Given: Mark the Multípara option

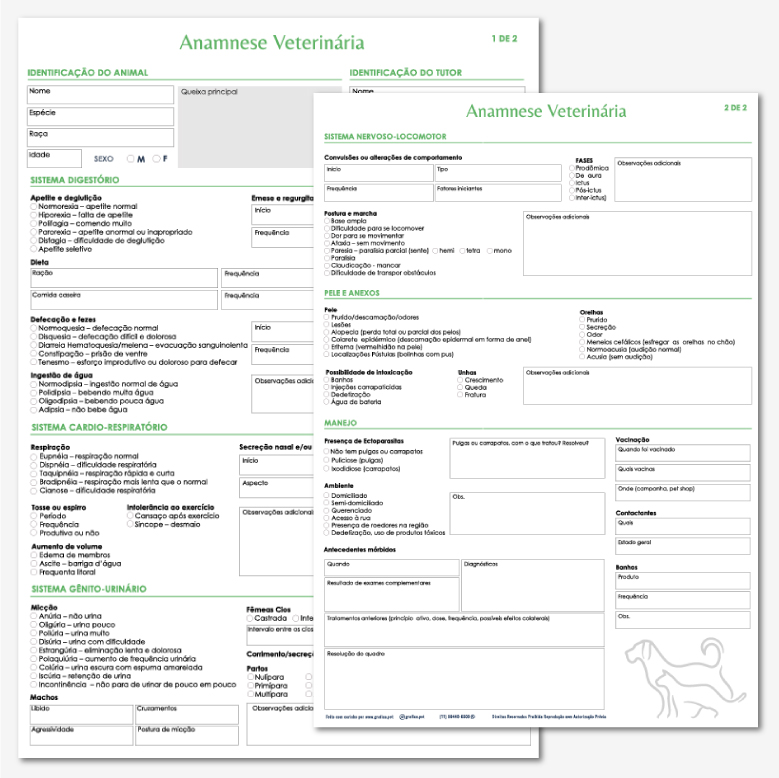Looking at the screenshot, I should (x=250, y=695).
